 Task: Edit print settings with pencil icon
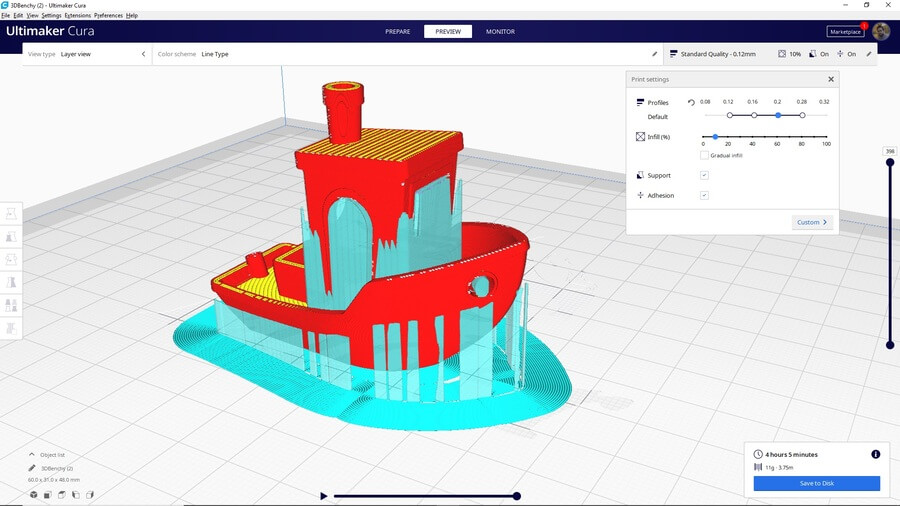[x=868, y=54]
